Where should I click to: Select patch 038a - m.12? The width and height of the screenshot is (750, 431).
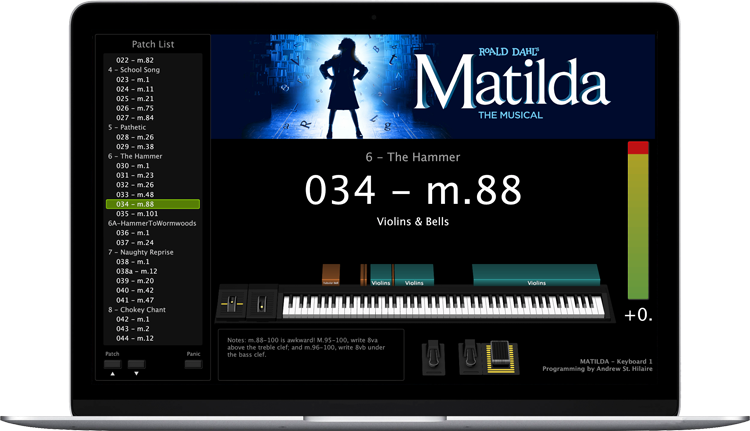click(153, 271)
